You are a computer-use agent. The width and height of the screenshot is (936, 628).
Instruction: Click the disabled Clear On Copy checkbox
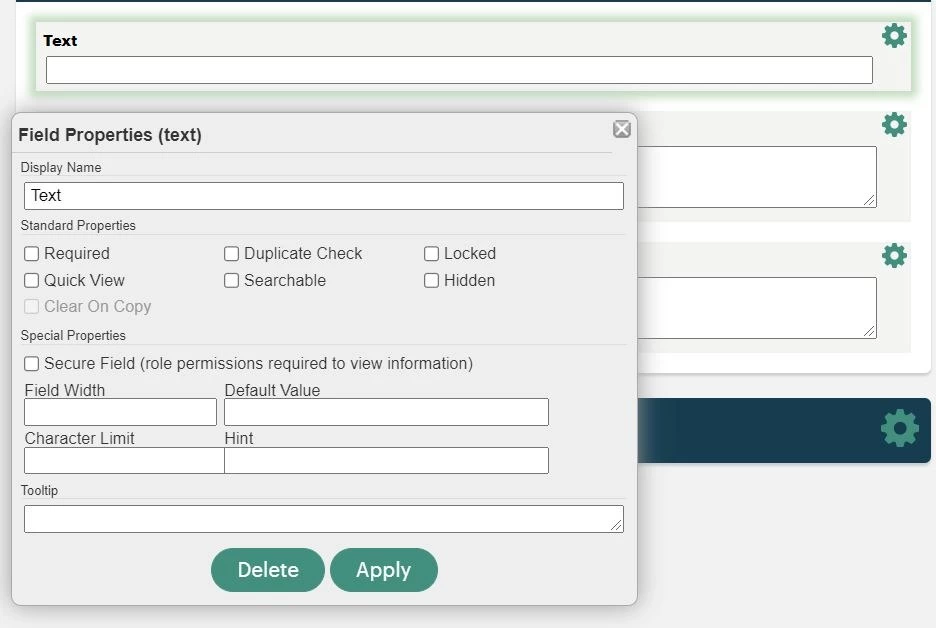coord(32,306)
